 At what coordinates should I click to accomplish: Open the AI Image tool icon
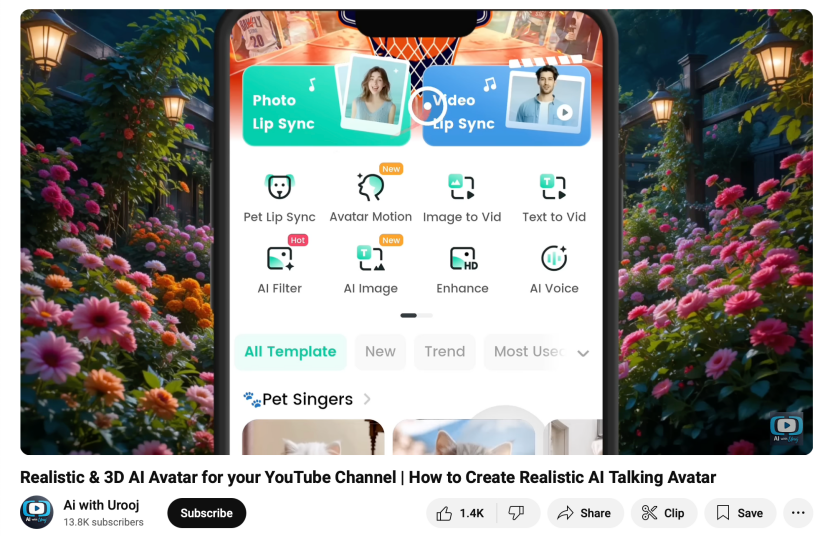pyautogui.click(x=371, y=259)
